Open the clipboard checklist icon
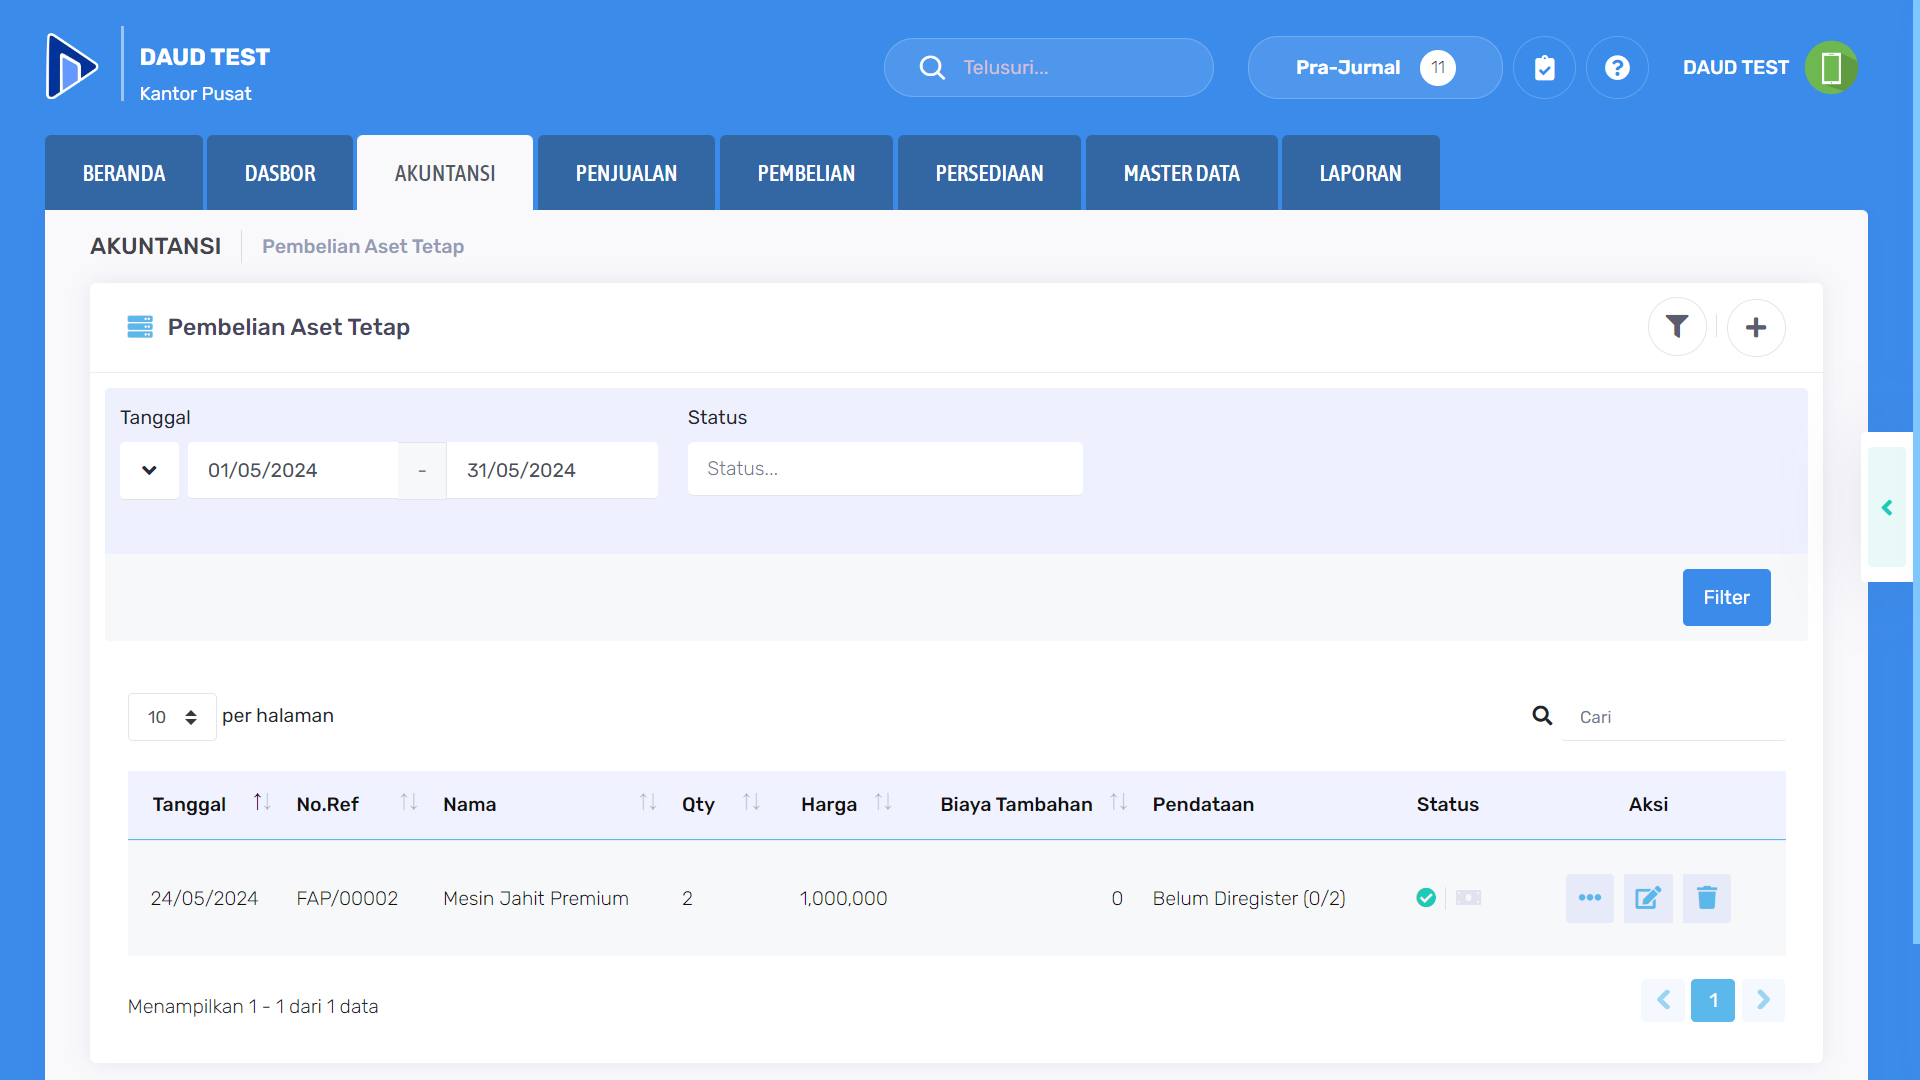This screenshot has width=1920, height=1080. click(x=1544, y=67)
